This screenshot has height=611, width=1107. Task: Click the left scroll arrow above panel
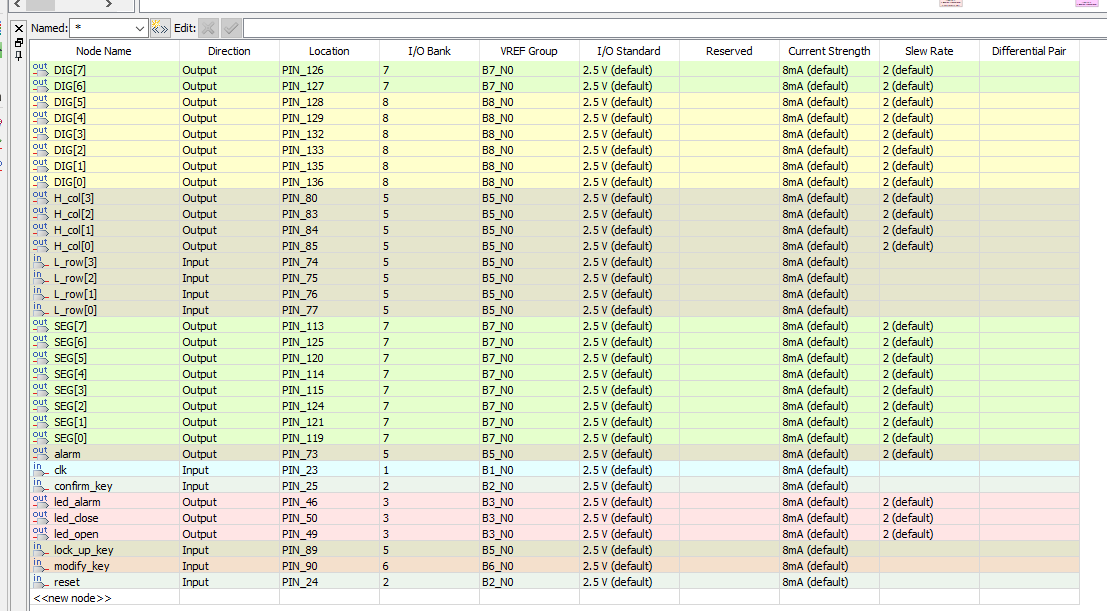click(x=17, y=4)
